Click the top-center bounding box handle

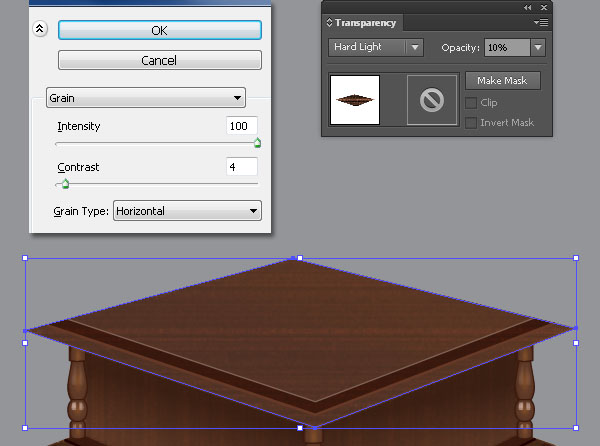300,258
